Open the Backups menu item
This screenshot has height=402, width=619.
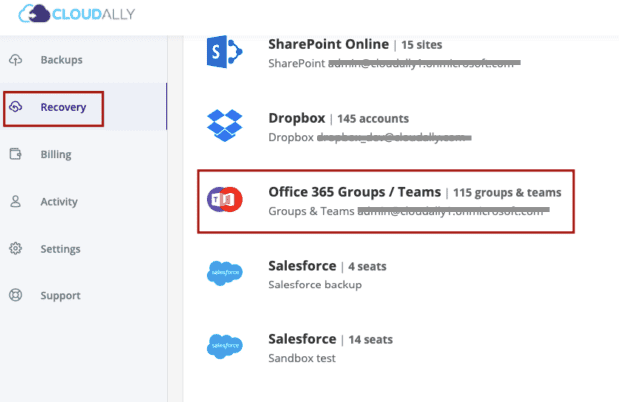coord(62,60)
